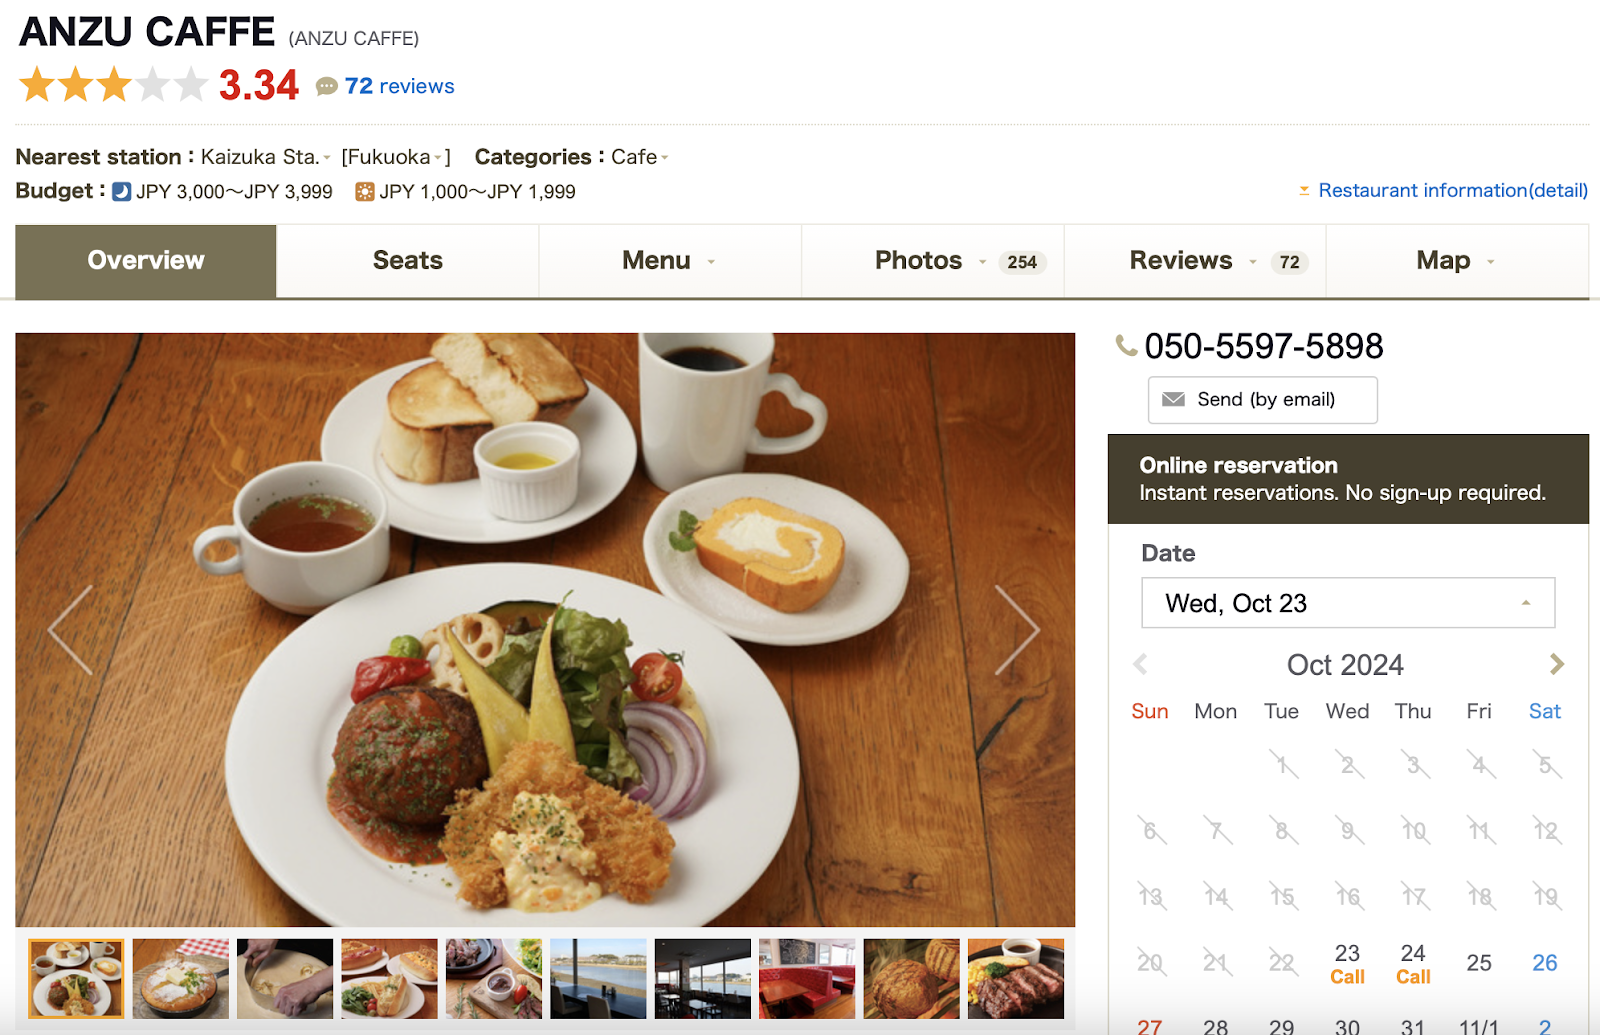
Task: Open the Map tab
Action: [x=1457, y=261]
